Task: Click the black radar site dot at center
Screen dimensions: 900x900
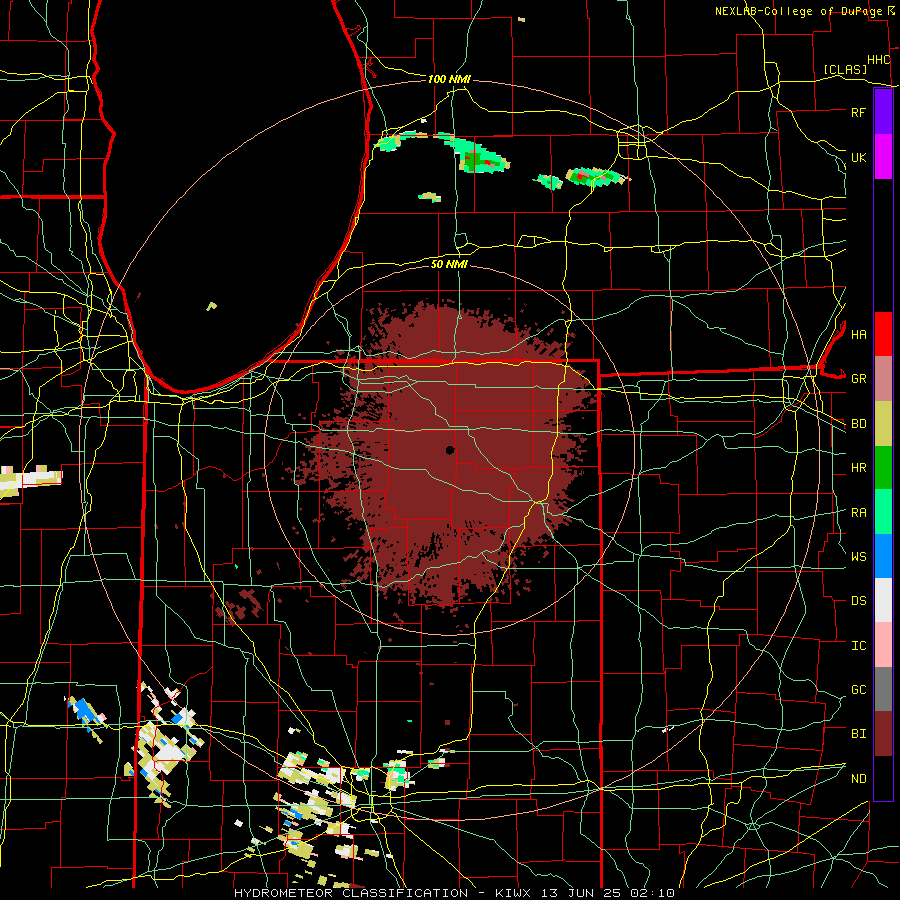Action: point(450,450)
